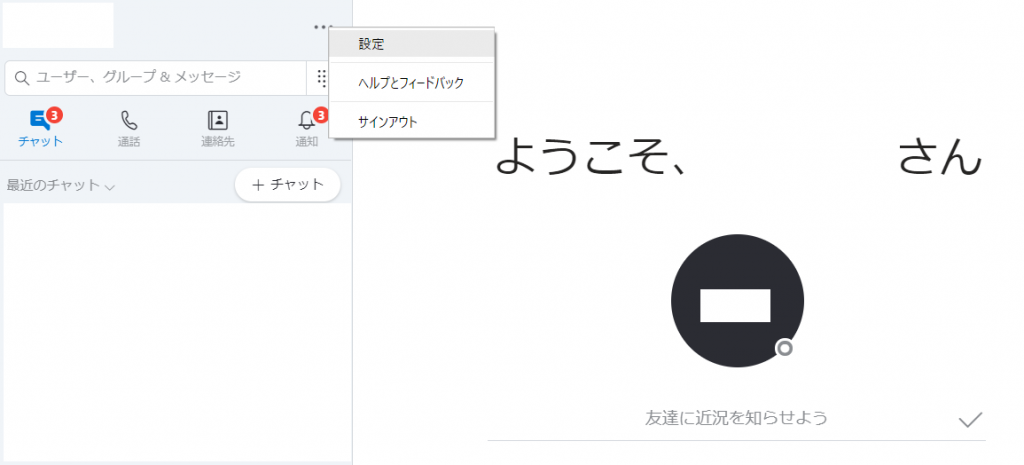
Task: Click the search magnifier icon
Action: click(x=22, y=78)
